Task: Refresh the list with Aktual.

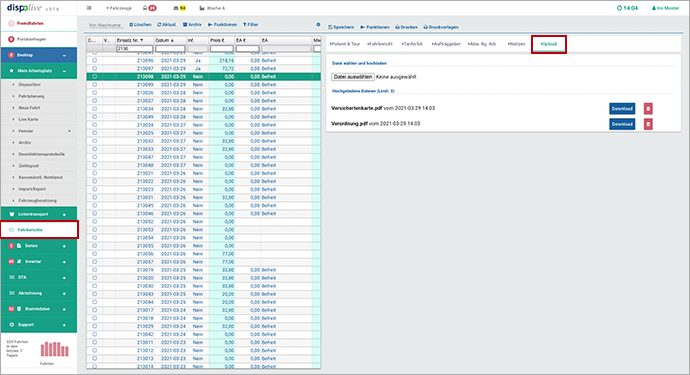Action: pyautogui.click(x=167, y=25)
